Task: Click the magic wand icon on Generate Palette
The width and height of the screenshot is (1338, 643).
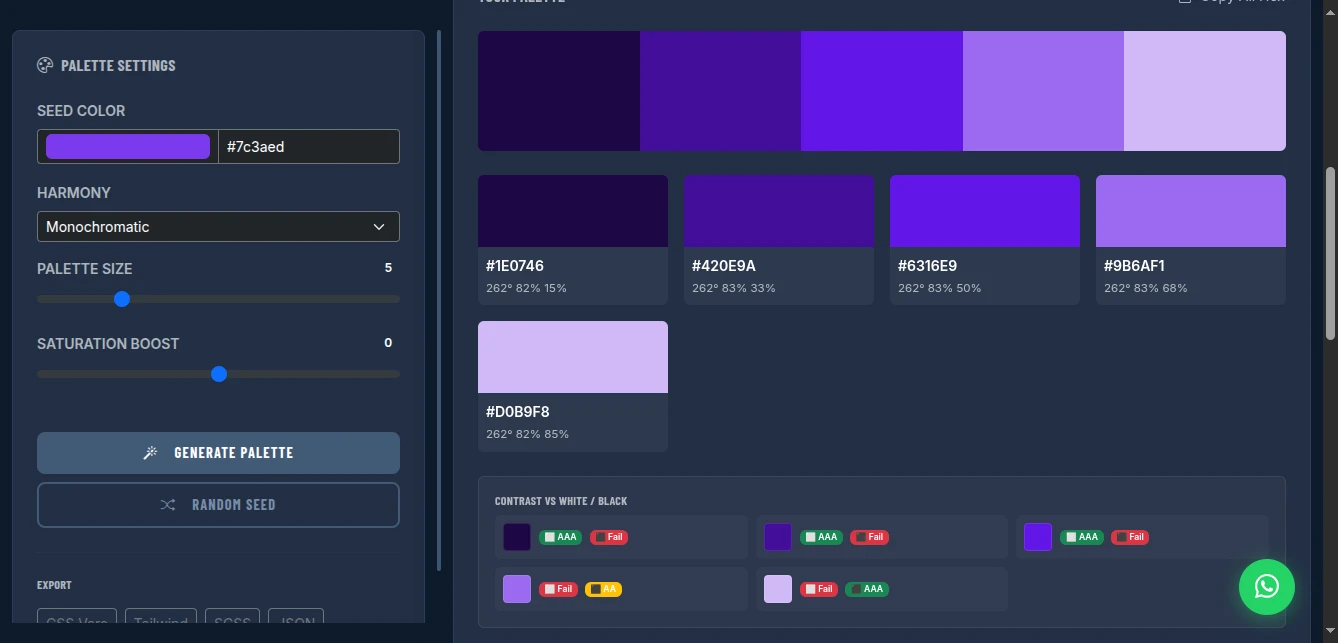Action: point(150,452)
